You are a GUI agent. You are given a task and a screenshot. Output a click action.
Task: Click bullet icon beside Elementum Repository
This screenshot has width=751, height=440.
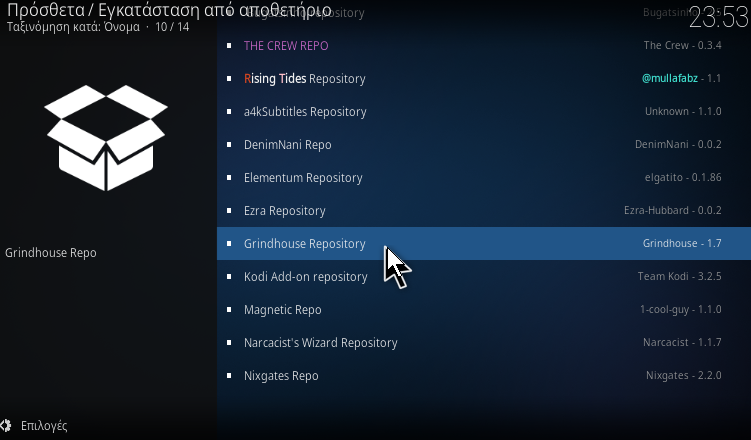[x=229, y=178]
